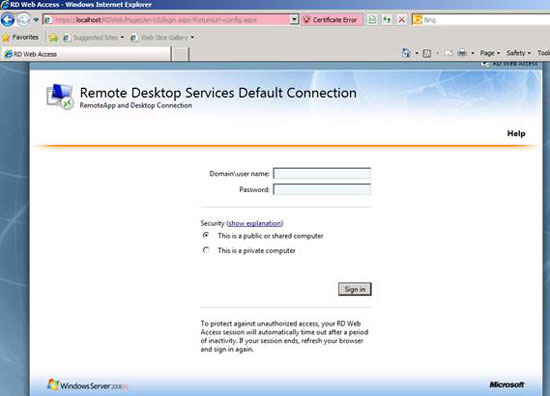The width and height of the screenshot is (550, 396).
Task: Go back with the Back arrow button
Action: tap(8, 20)
